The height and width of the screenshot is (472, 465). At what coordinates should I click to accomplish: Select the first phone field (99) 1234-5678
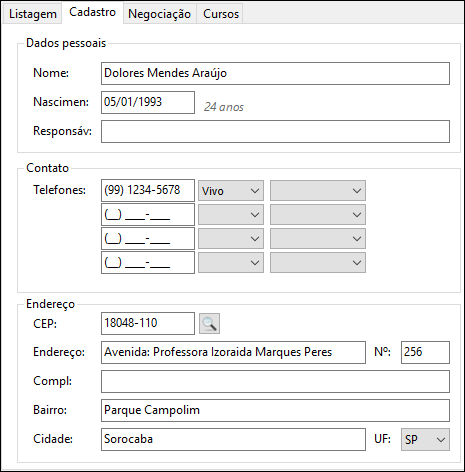[148, 190]
